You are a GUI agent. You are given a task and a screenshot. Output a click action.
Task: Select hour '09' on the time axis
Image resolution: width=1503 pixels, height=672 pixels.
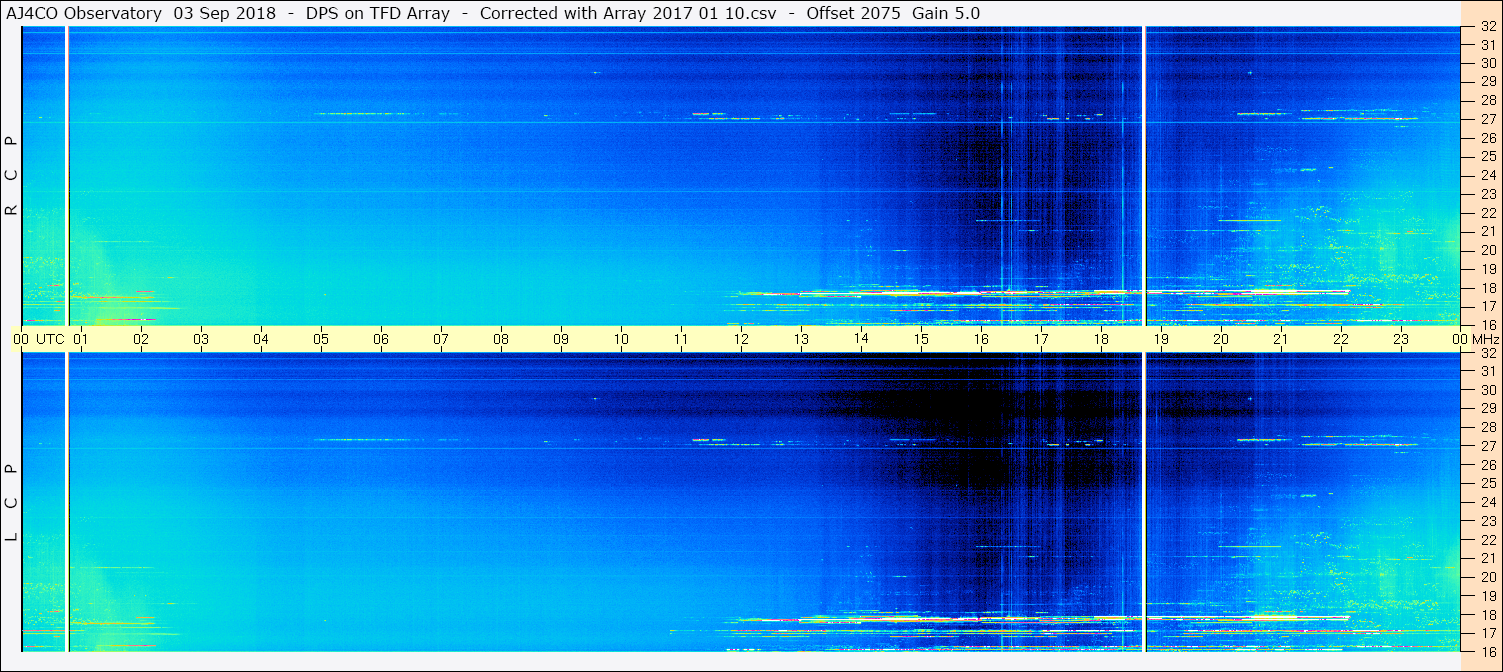561,339
